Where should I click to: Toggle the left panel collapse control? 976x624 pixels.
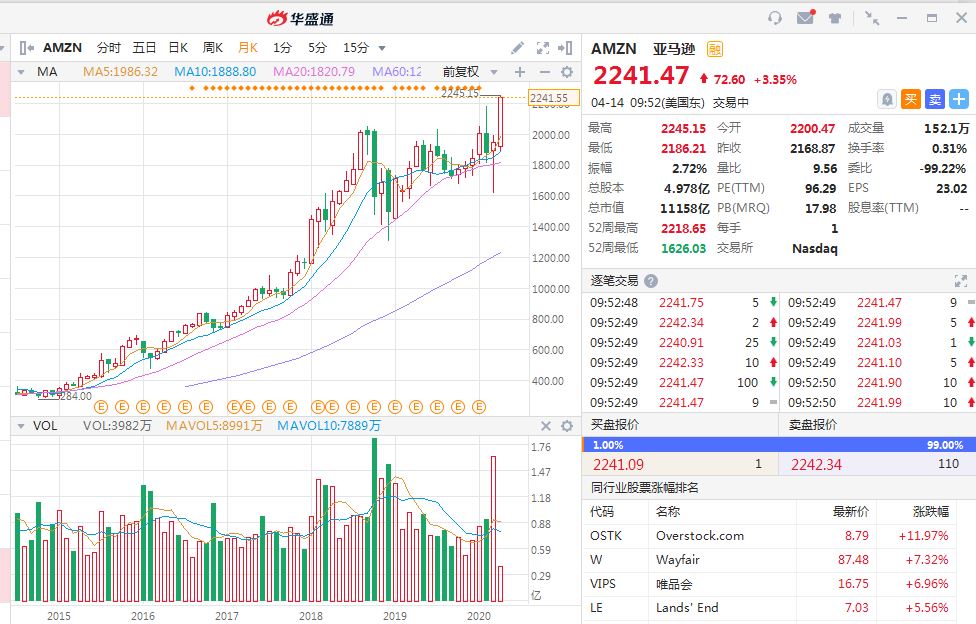coord(25,47)
